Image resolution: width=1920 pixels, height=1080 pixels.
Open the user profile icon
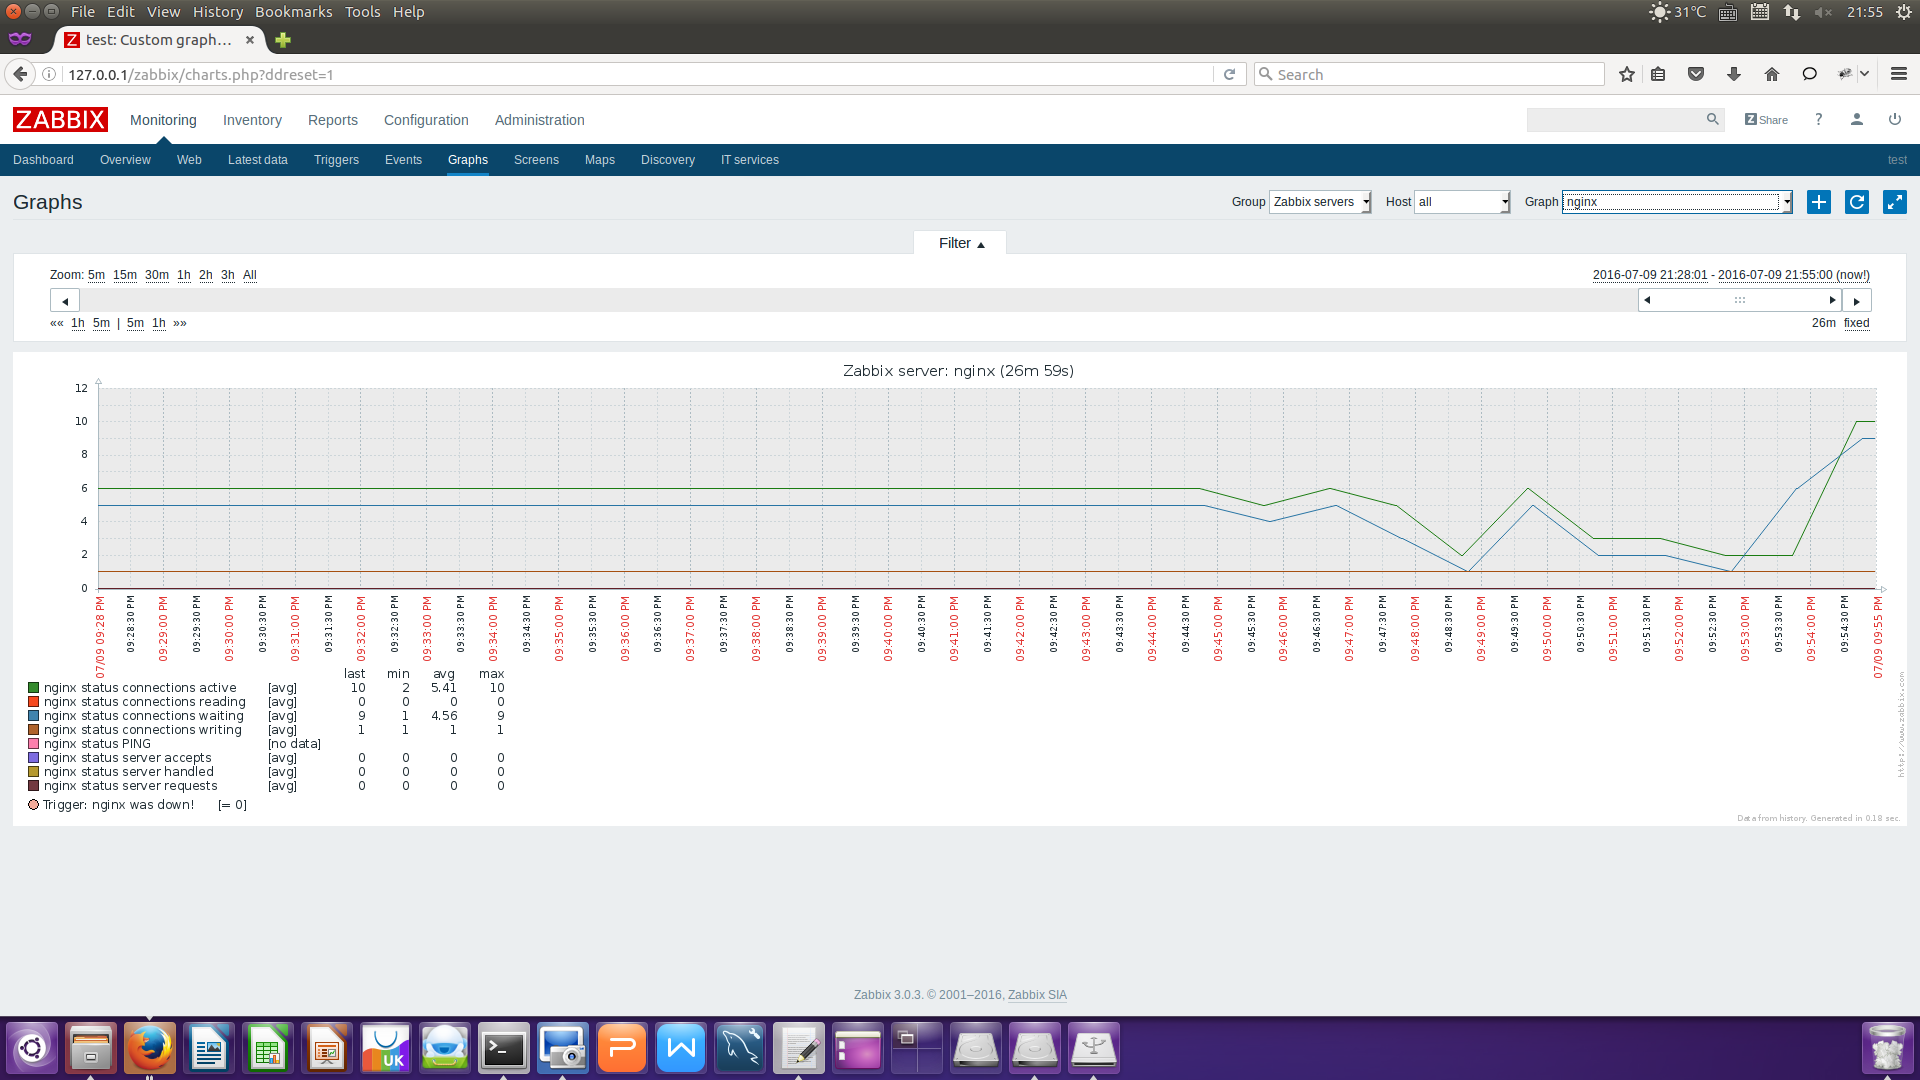click(x=1857, y=119)
